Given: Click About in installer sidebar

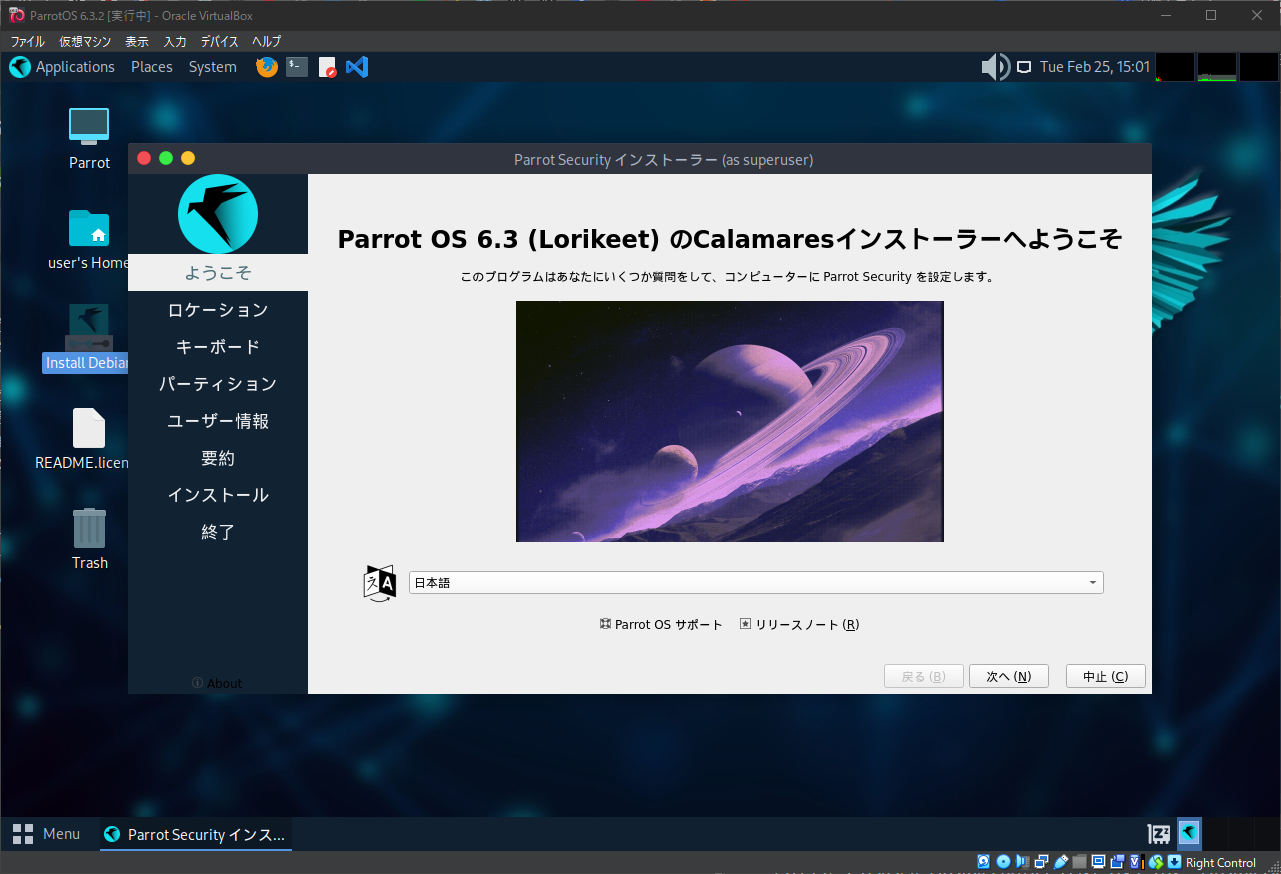Looking at the screenshot, I should pyautogui.click(x=217, y=683).
